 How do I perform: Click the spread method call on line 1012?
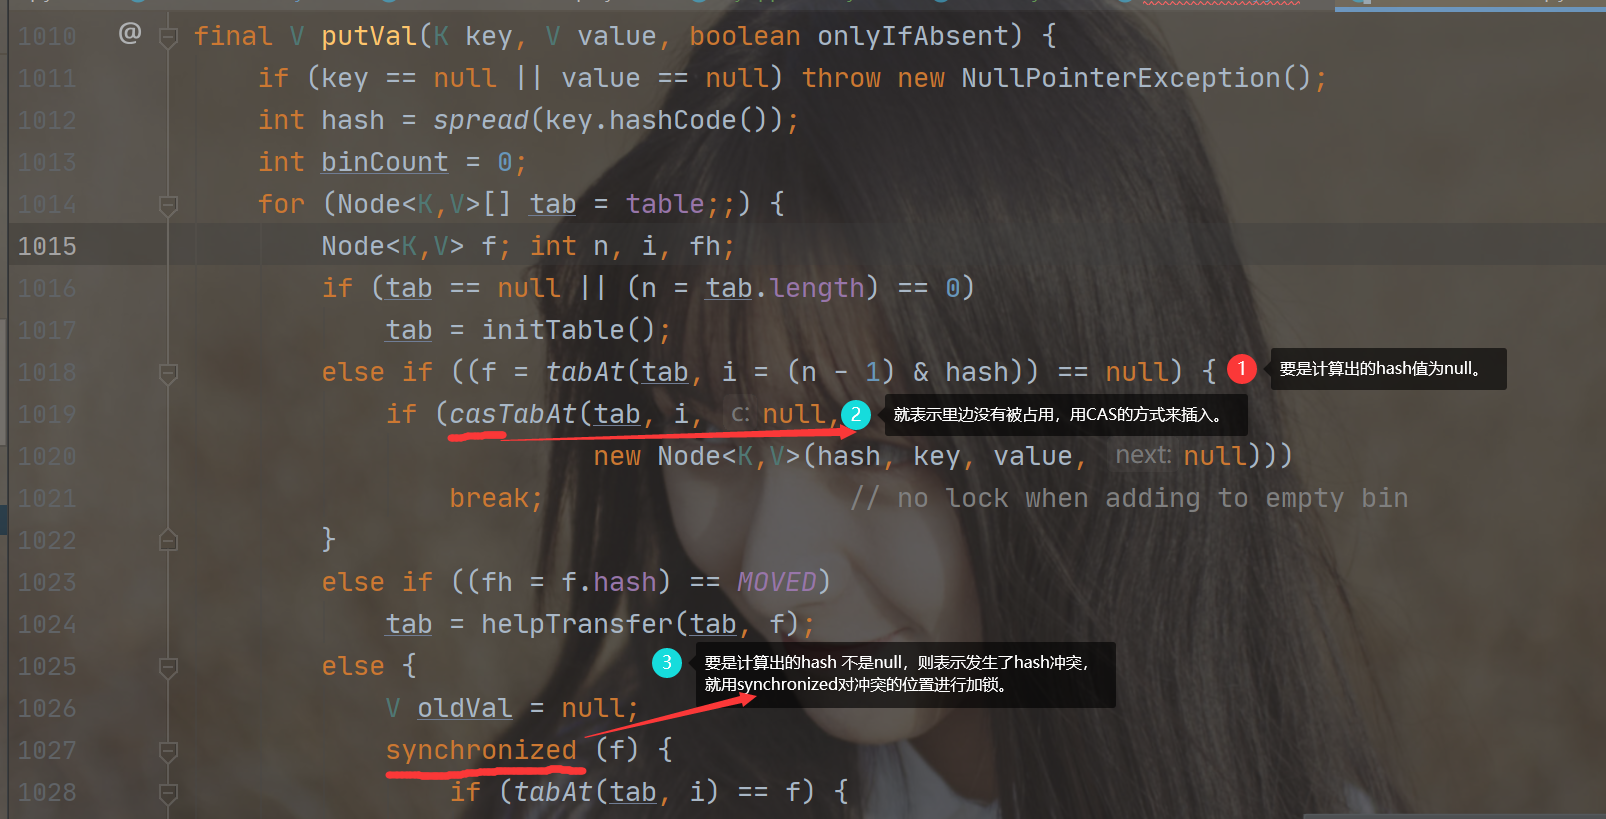[481, 121]
